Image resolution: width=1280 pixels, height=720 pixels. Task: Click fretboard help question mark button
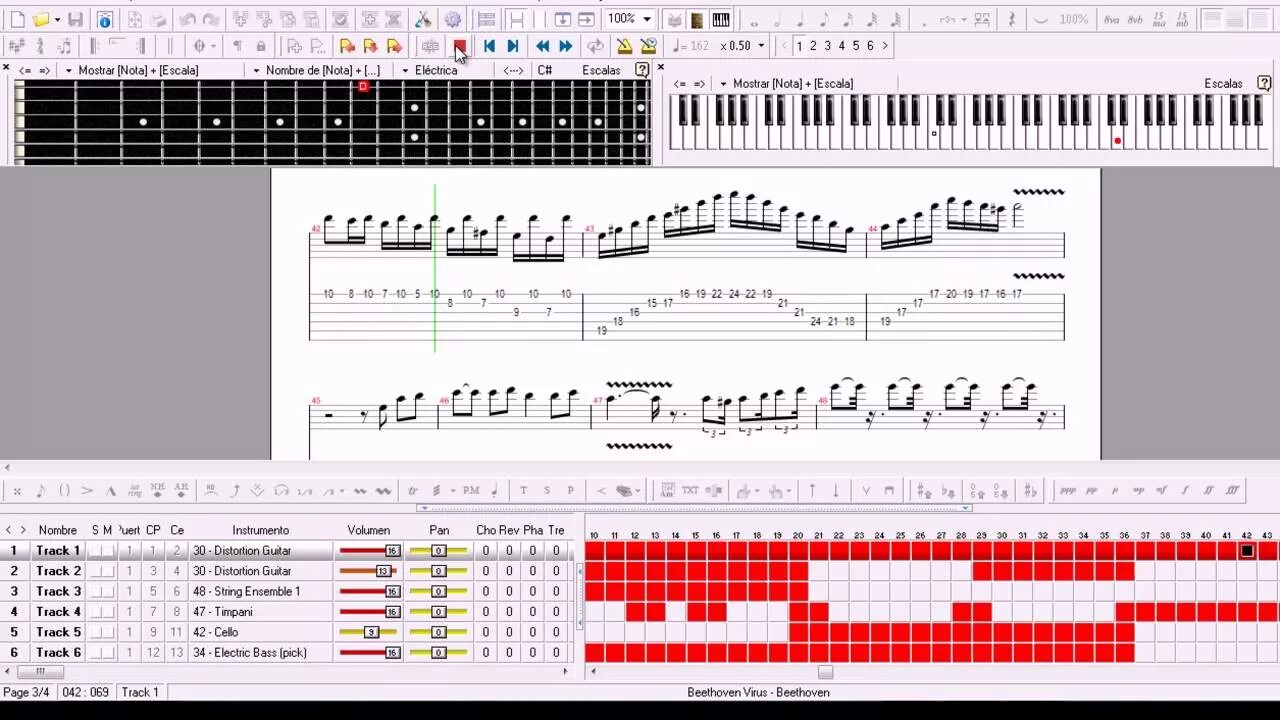[x=642, y=70]
